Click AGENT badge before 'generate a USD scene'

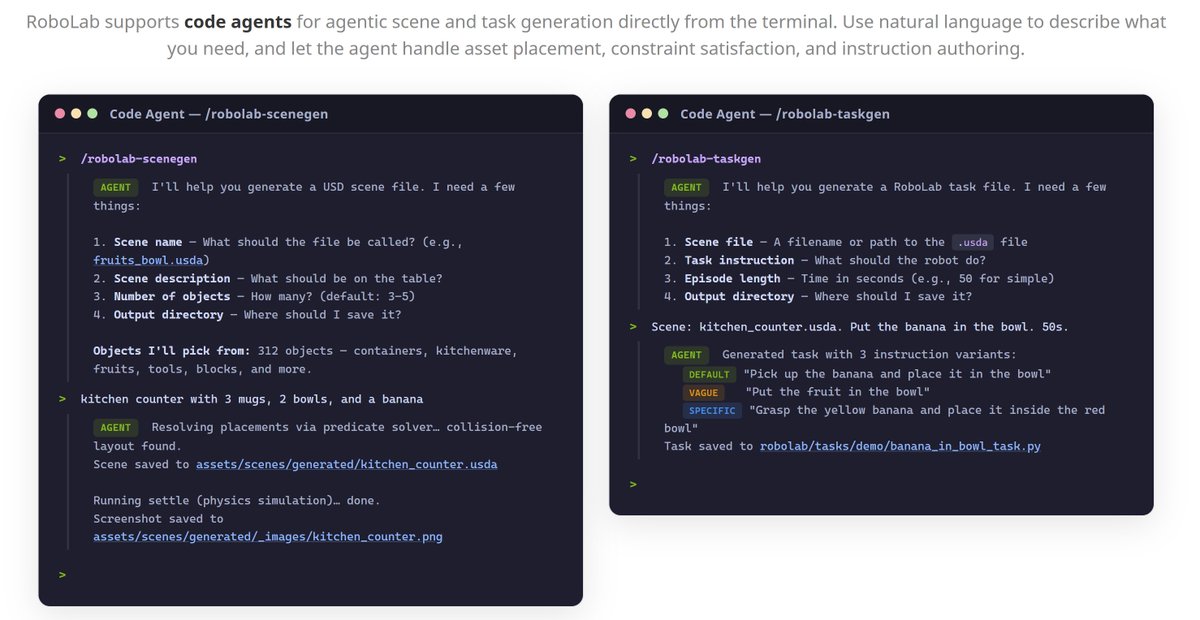click(116, 187)
